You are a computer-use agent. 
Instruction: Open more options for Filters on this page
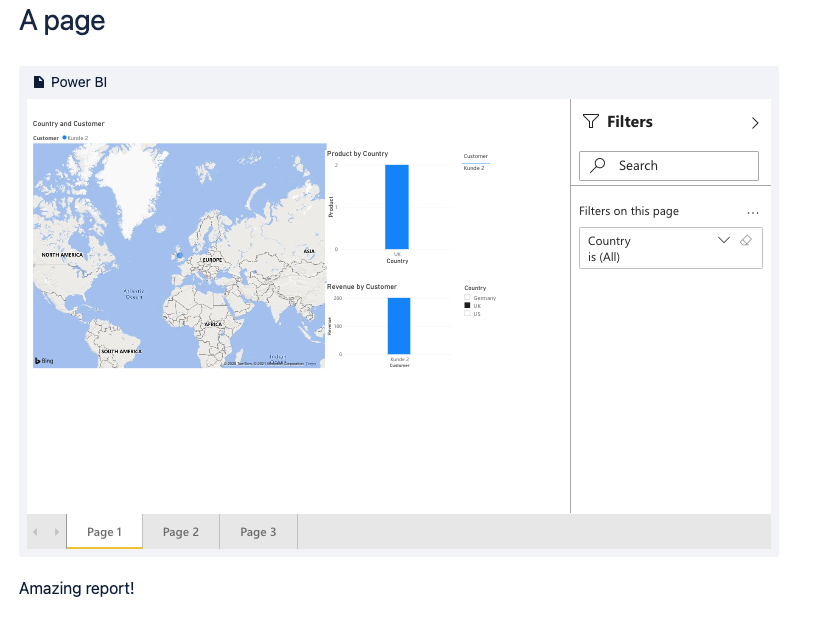pos(753,213)
